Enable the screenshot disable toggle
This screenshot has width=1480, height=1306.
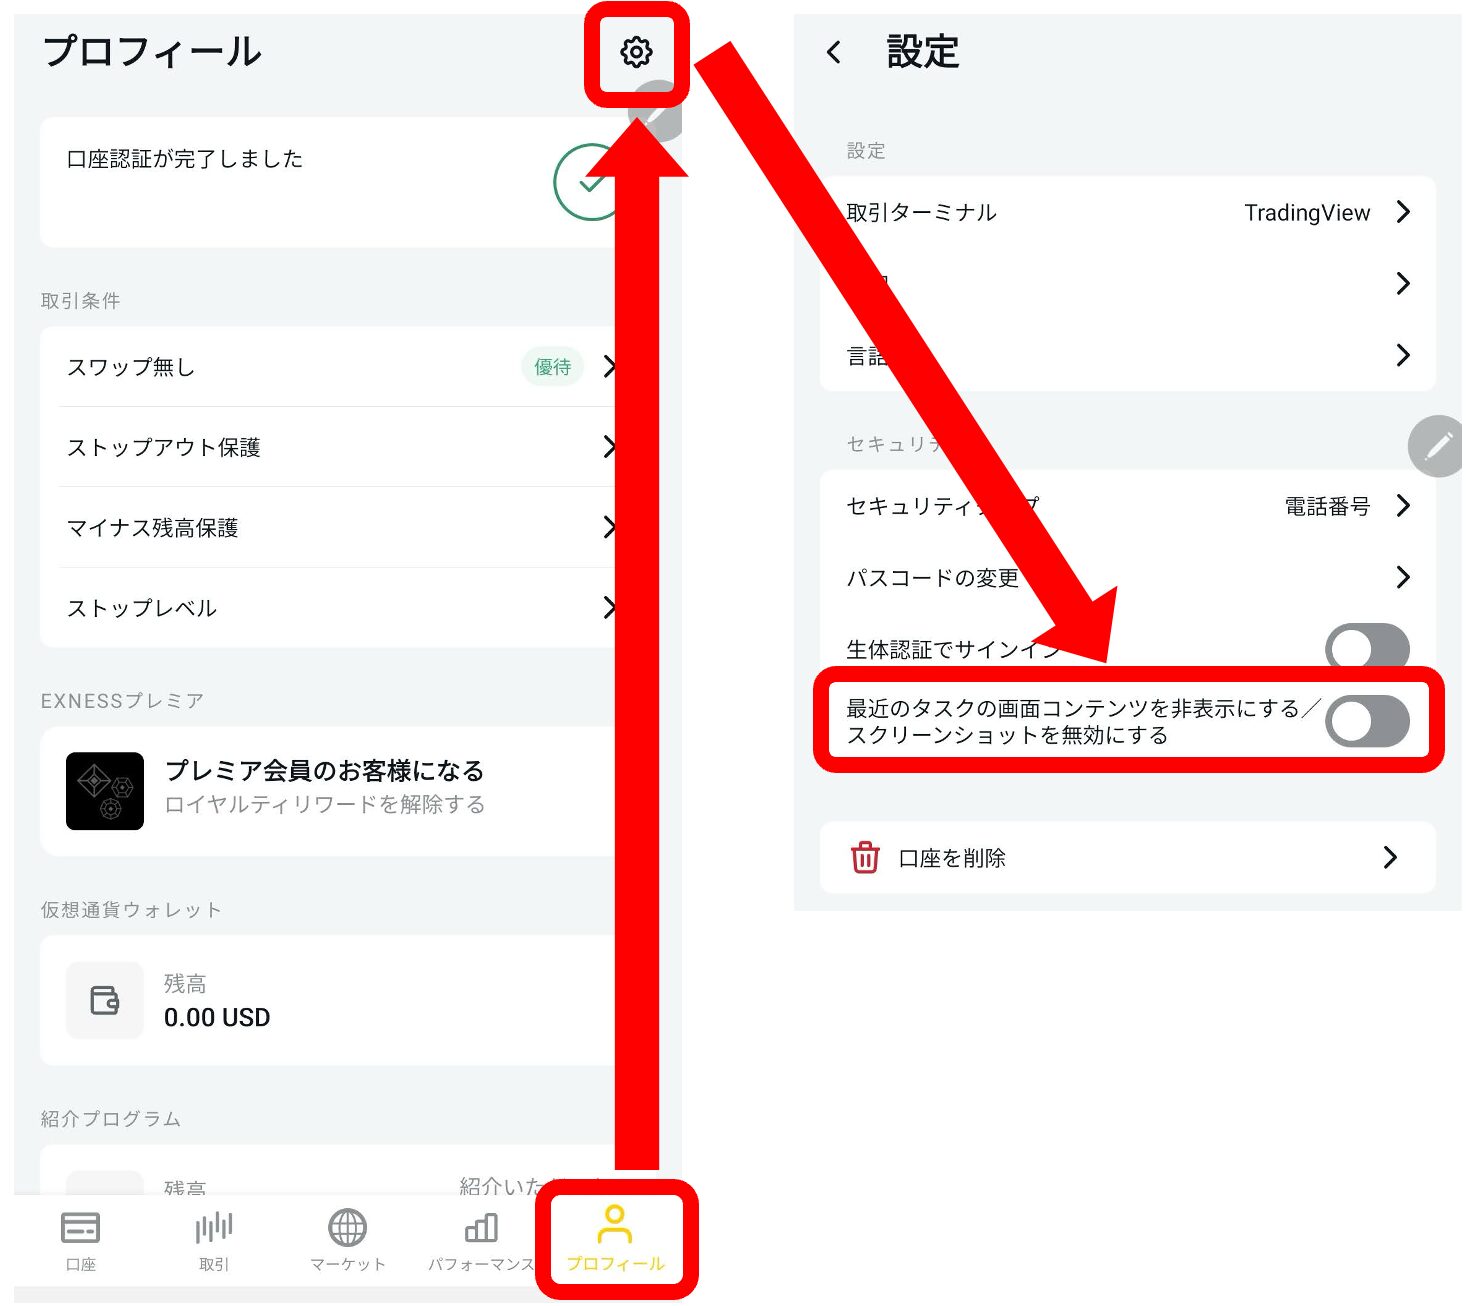pyautogui.click(x=1366, y=722)
